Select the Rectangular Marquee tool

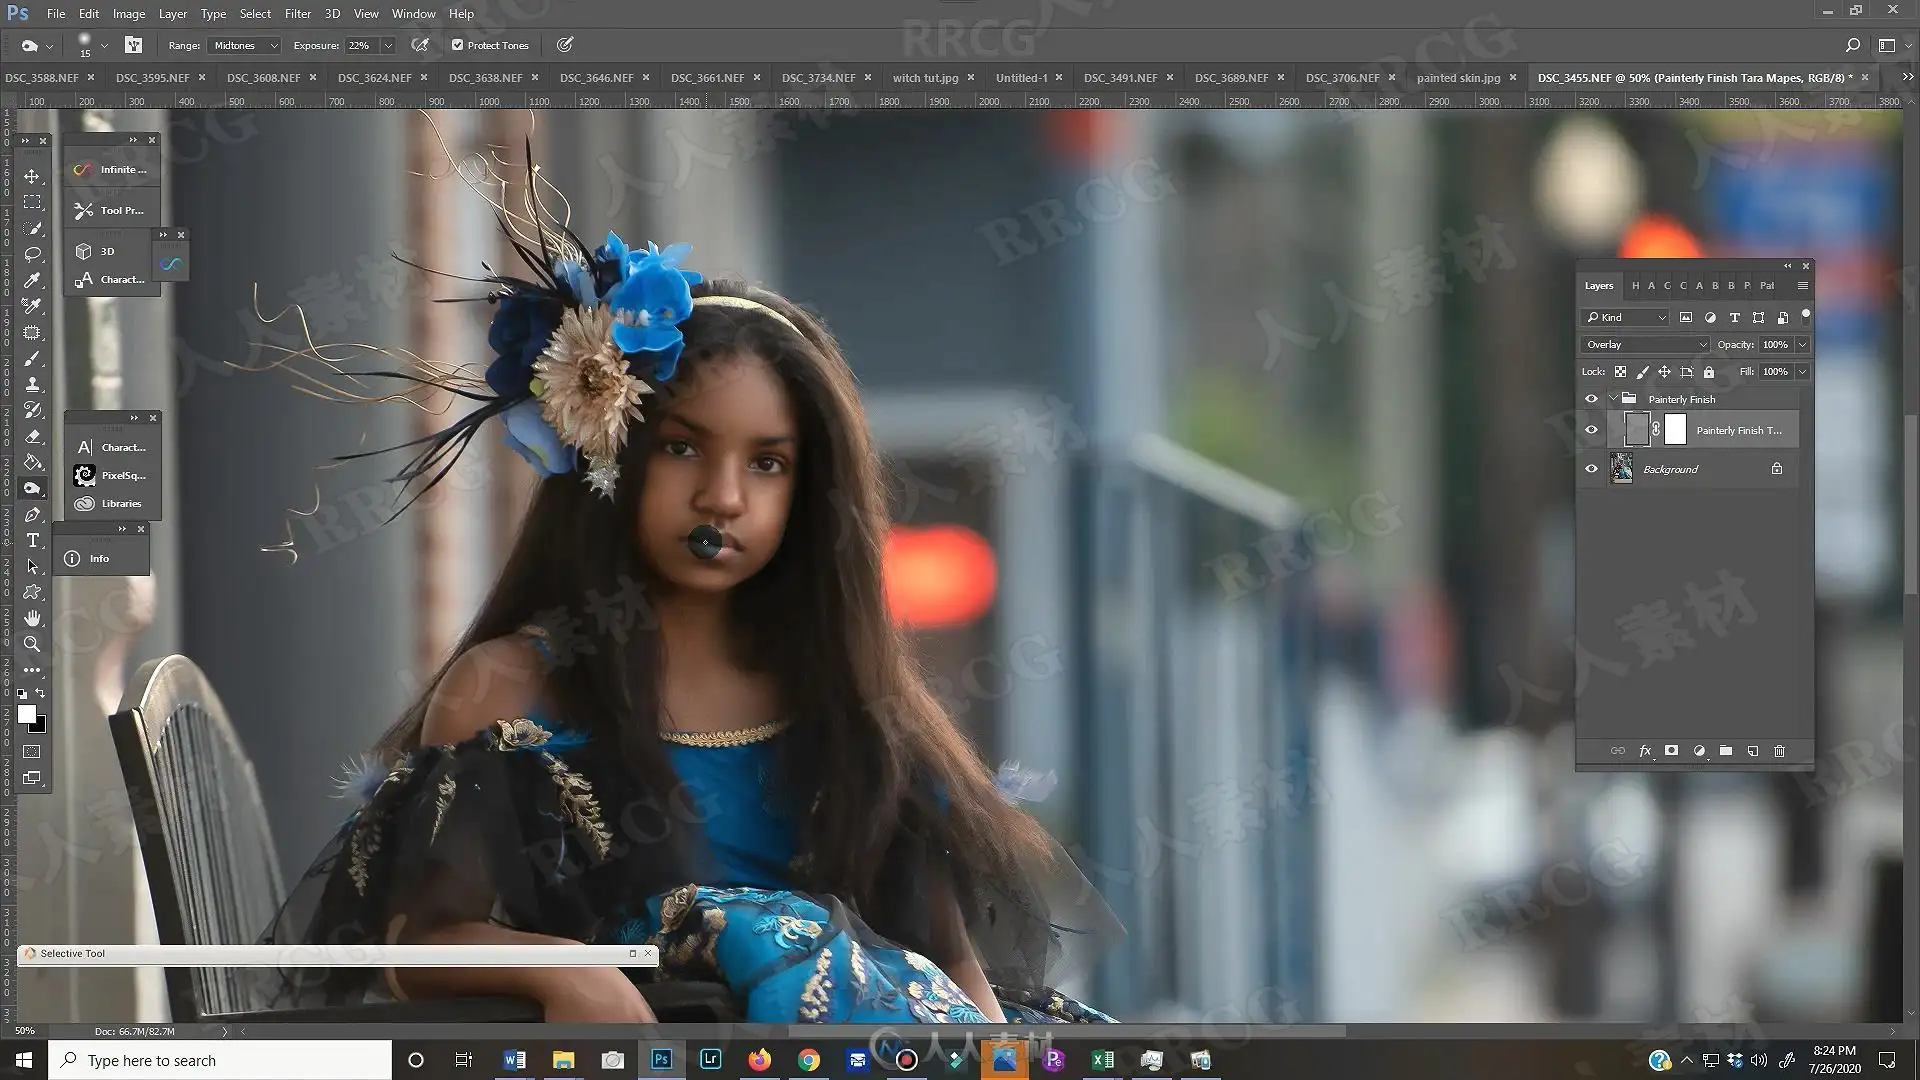click(x=32, y=202)
